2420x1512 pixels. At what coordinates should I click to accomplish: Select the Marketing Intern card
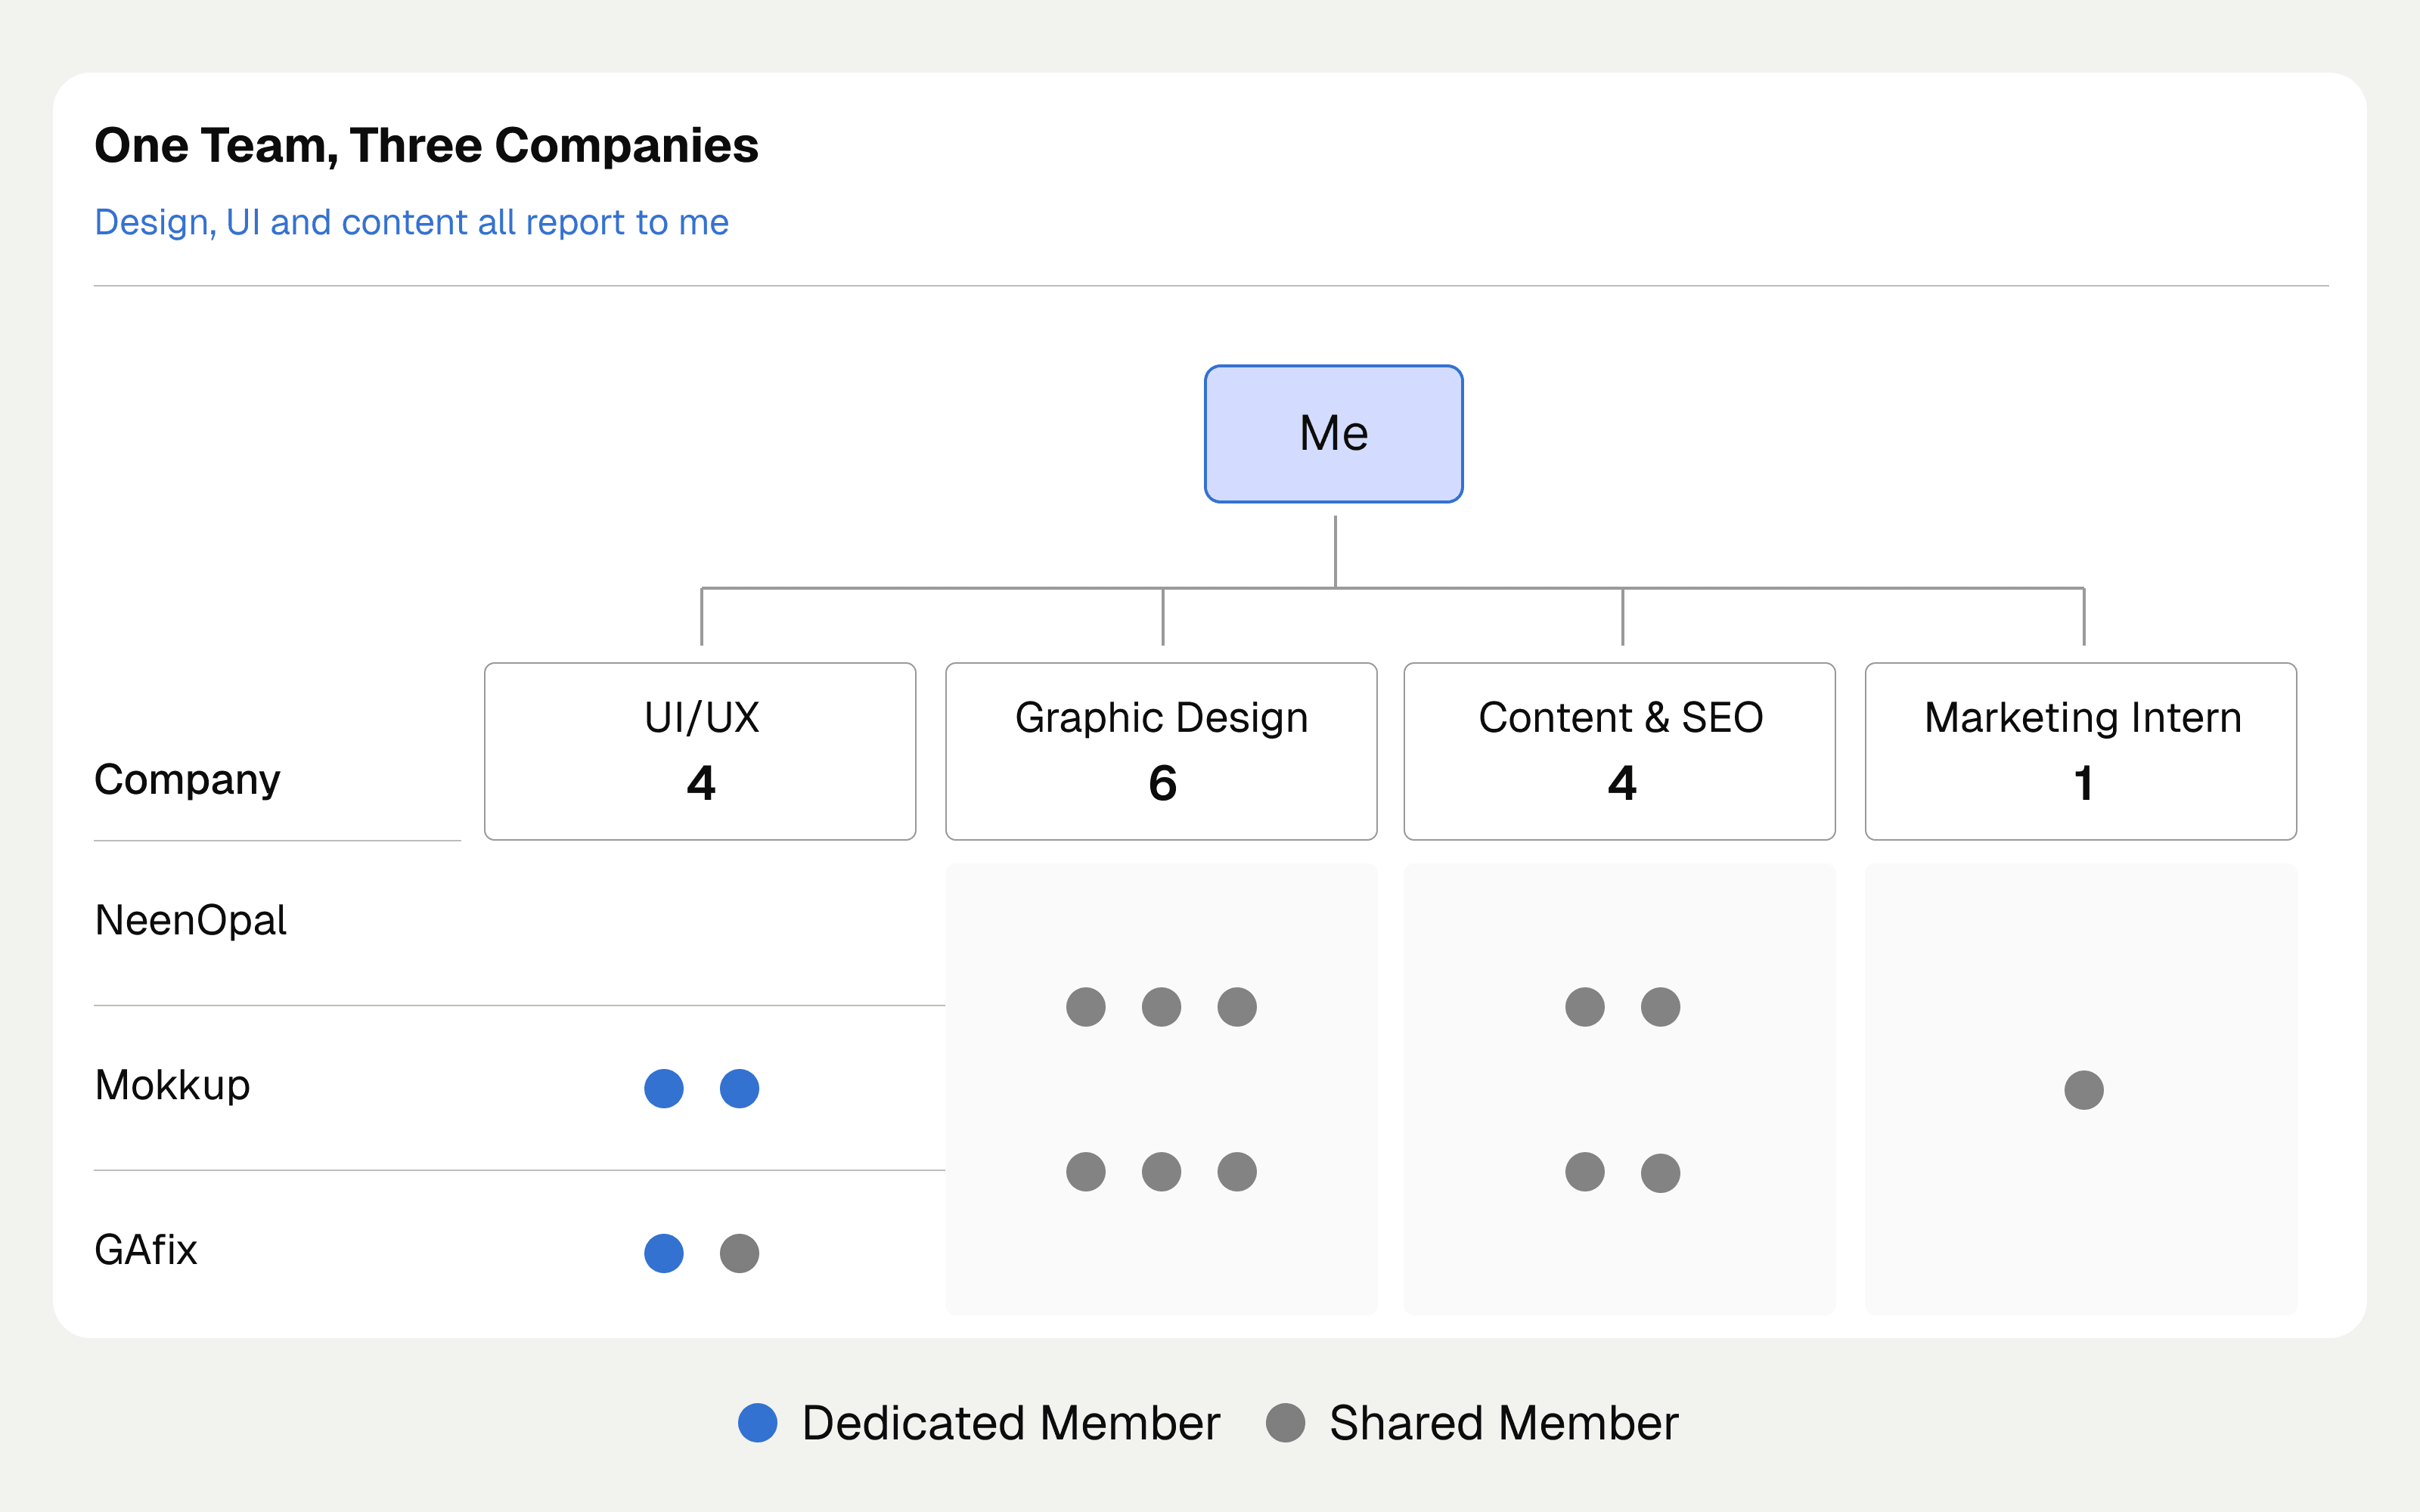[x=2081, y=751]
